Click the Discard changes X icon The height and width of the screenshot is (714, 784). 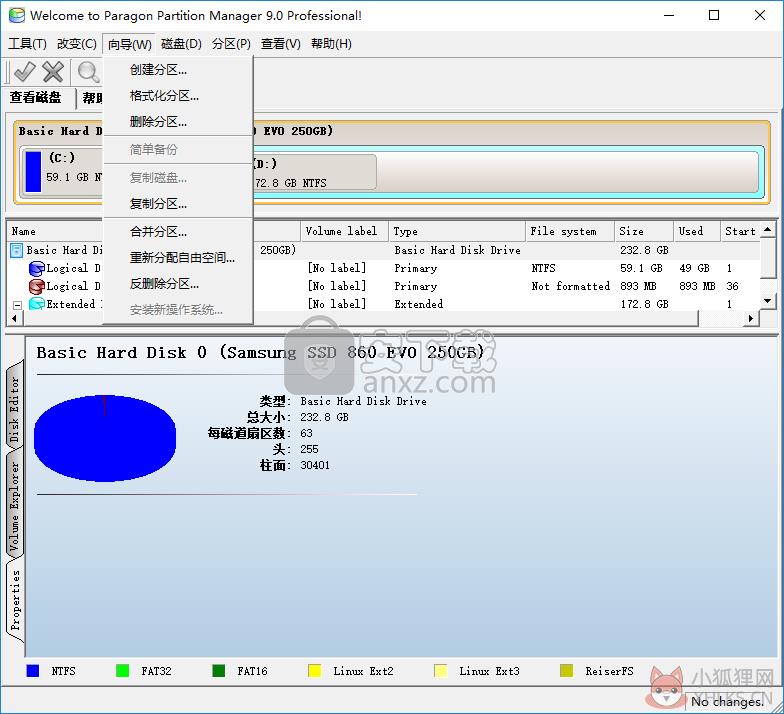[52, 72]
